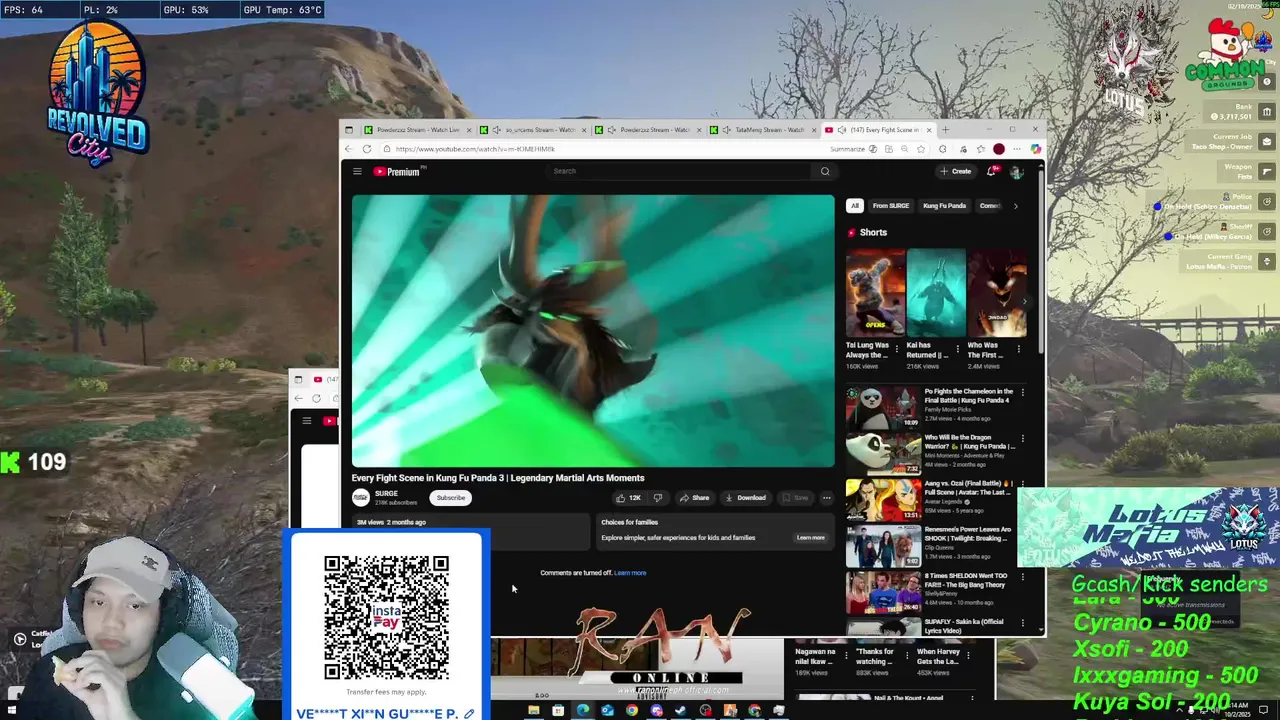Unmute the TataMeng Stream tab speaker icon
Image resolution: width=1280 pixels, height=720 pixels.
[727, 130]
